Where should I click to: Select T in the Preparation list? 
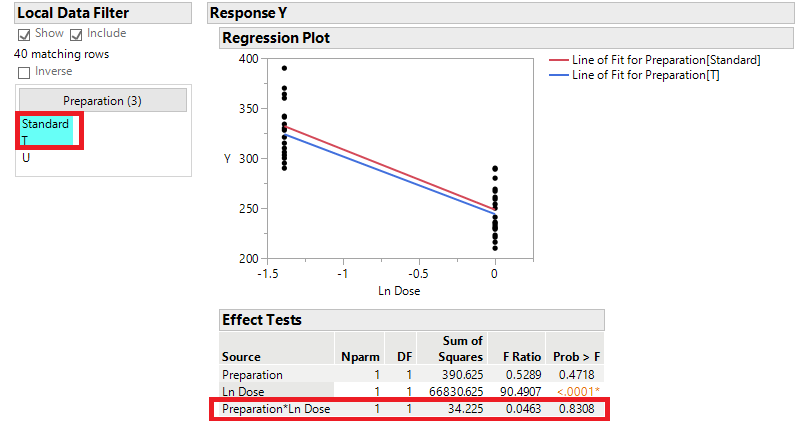pyautogui.click(x=26, y=140)
